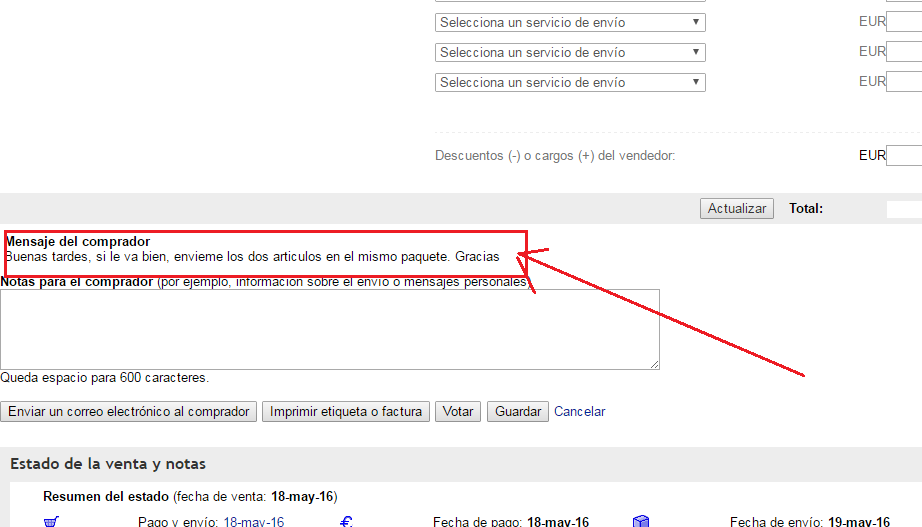Screen dimensions: 922x527
Task: Click 'Imprimir etiqueta o factura' button
Action: (x=346, y=411)
